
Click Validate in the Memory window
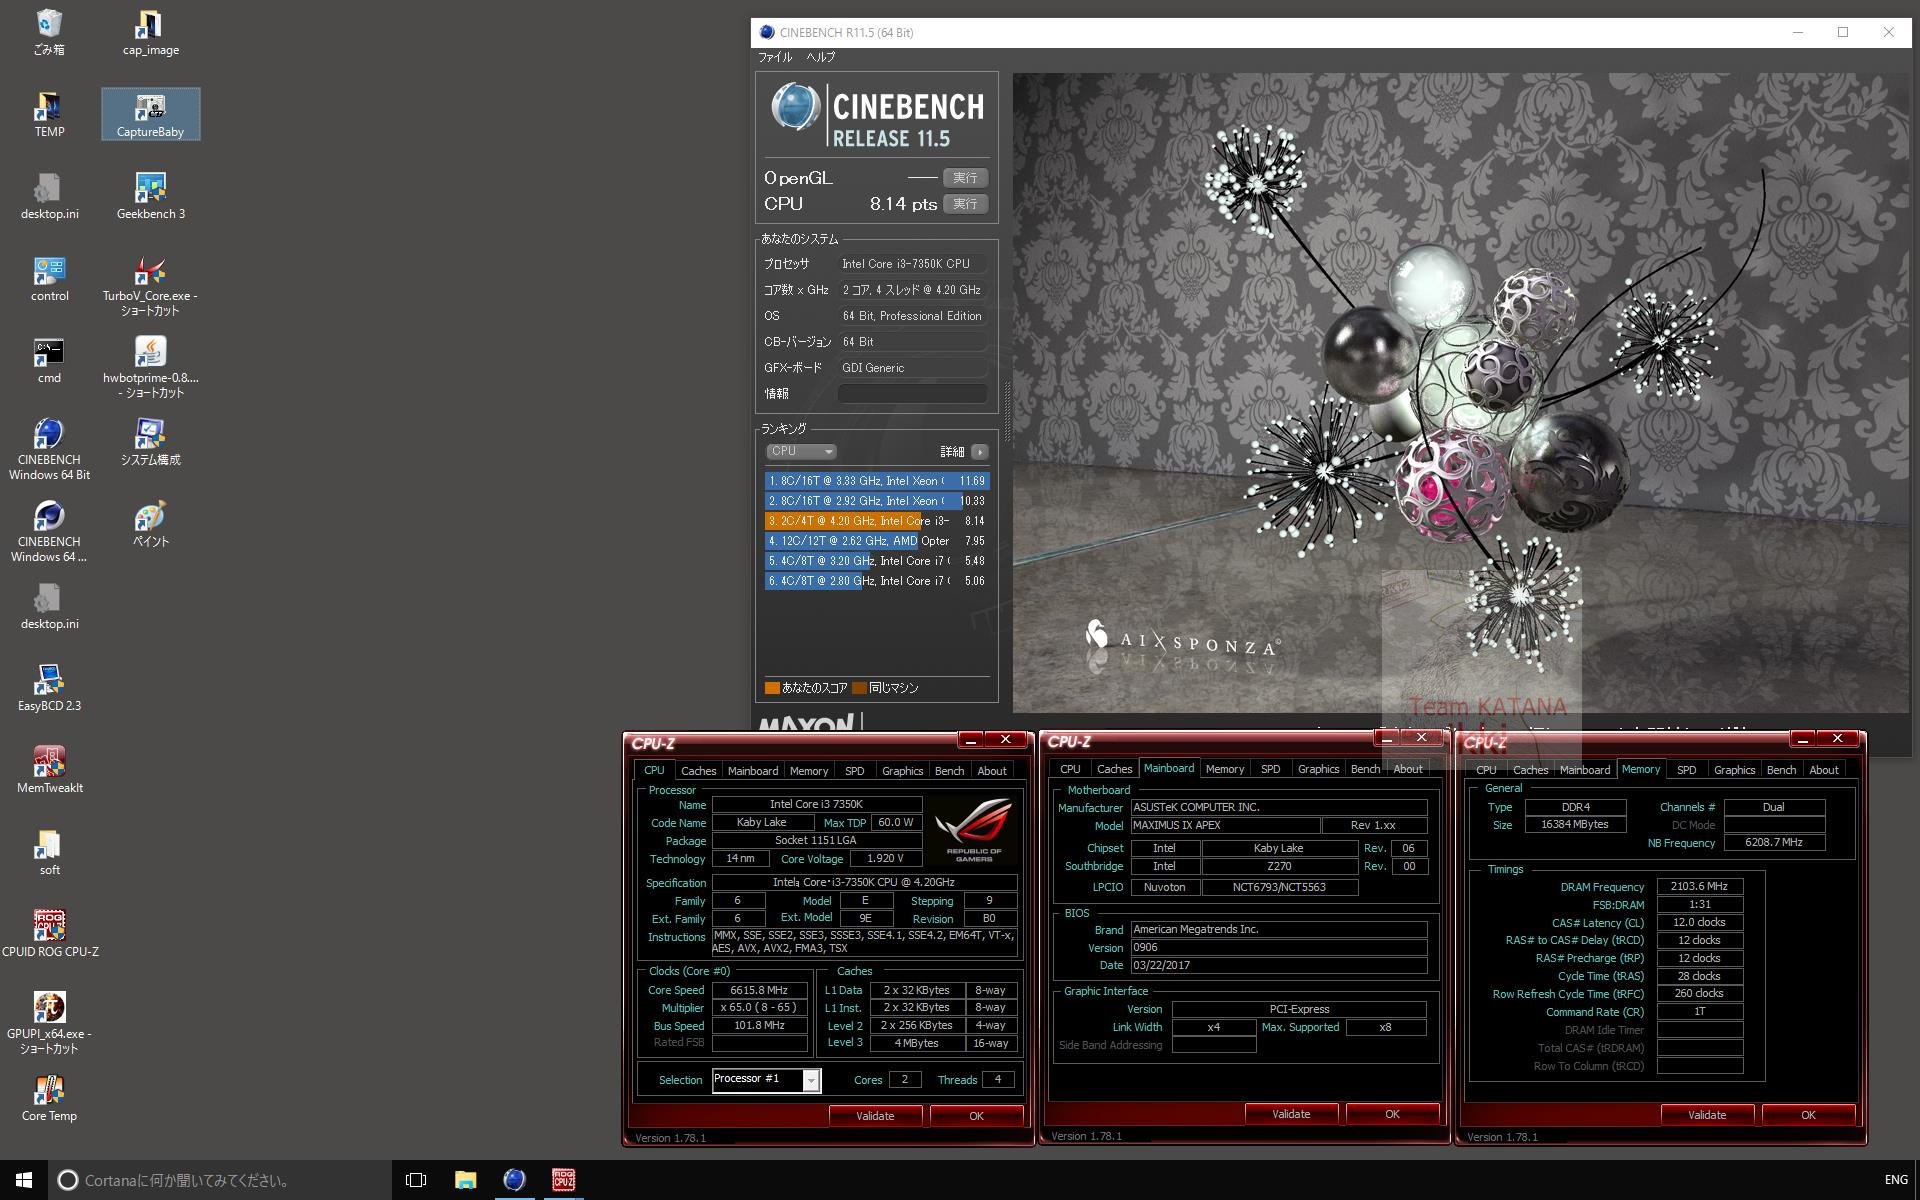coord(1707,1115)
